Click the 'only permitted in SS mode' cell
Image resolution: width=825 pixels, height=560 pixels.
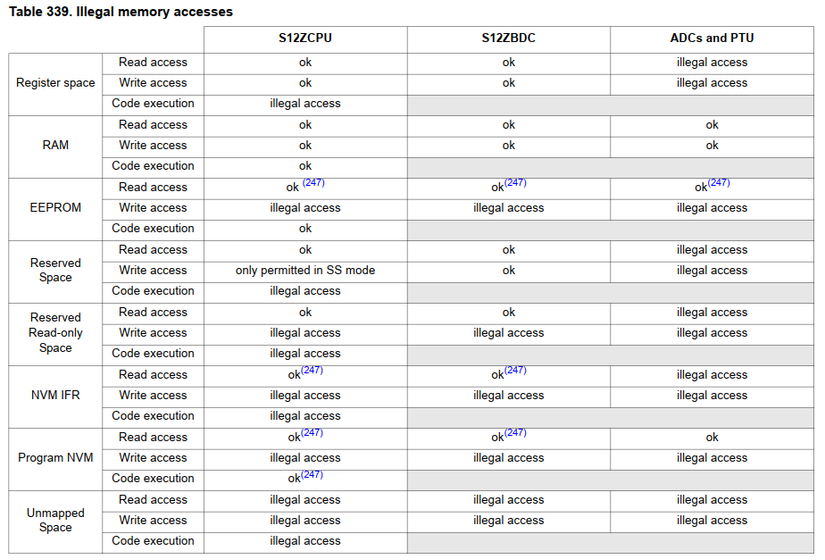pyautogui.click(x=305, y=270)
